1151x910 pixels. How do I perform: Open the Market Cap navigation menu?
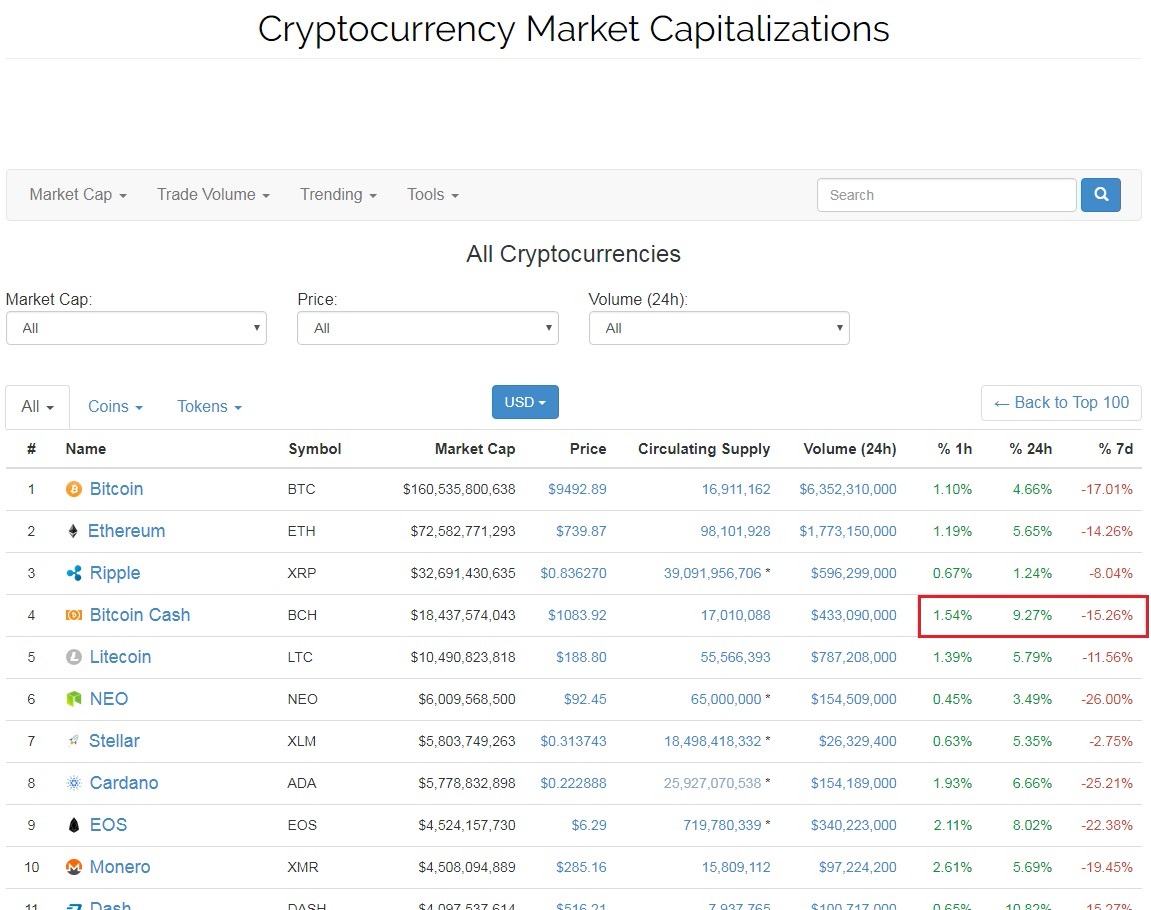click(78, 194)
